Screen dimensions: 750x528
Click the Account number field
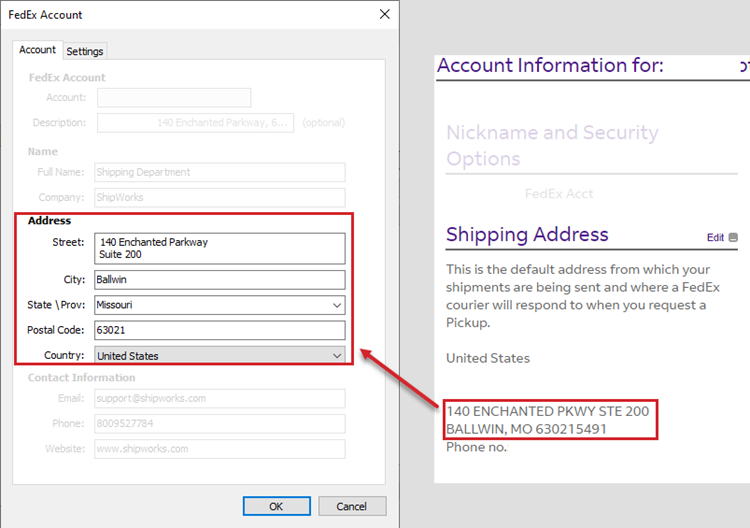pos(174,98)
